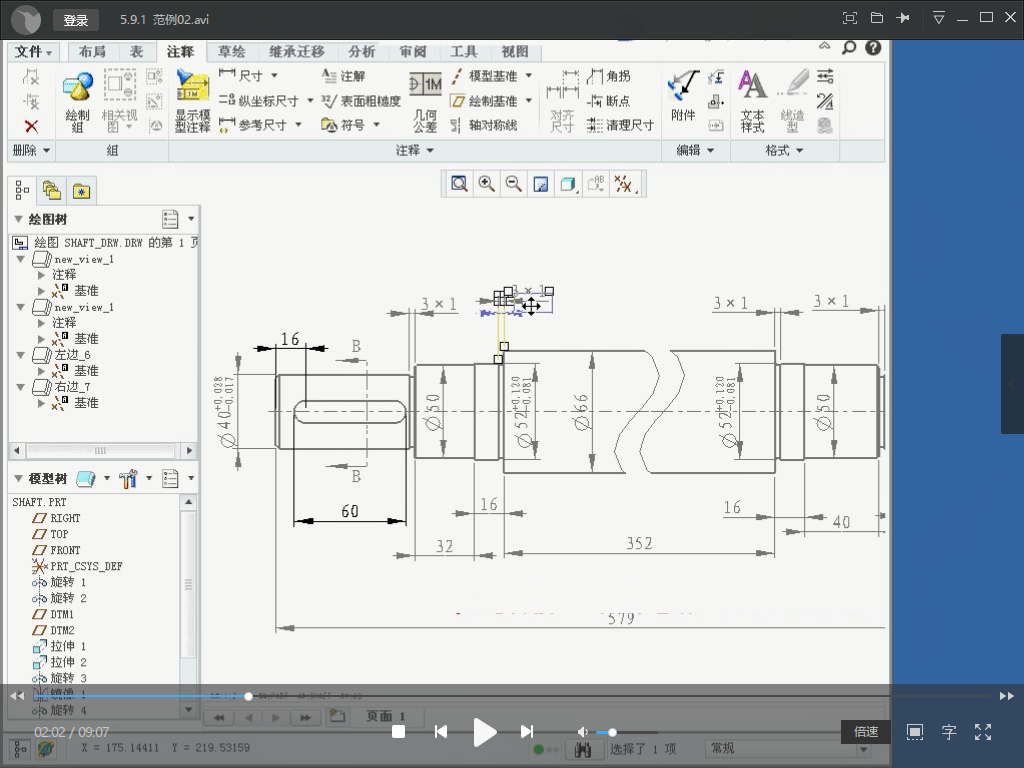Pin the player window on top

pyautogui.click(x=903, y=18)
